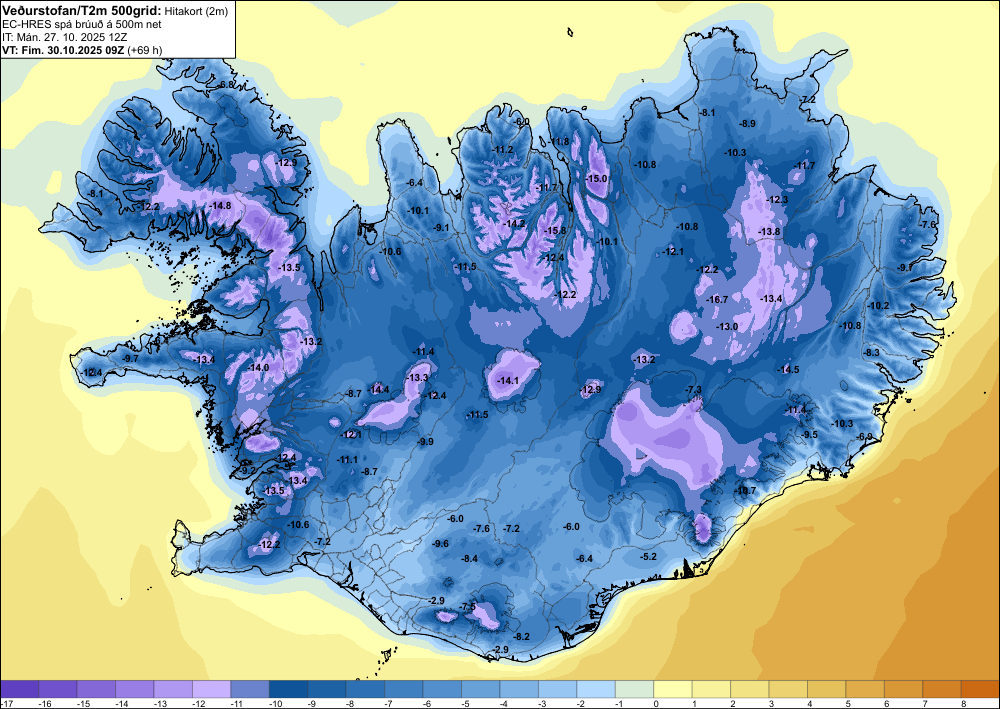The image size is (1000, 709).
Task: Click the darkest purple legend swatch right of -17
Action: point(20,689)
